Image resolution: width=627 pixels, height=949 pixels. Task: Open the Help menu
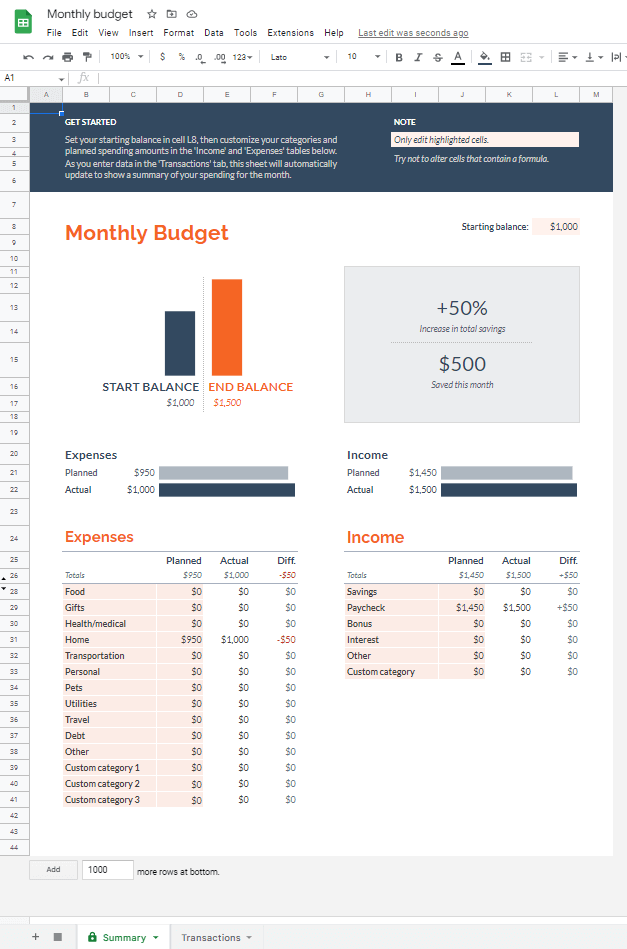tap(333, 33)
